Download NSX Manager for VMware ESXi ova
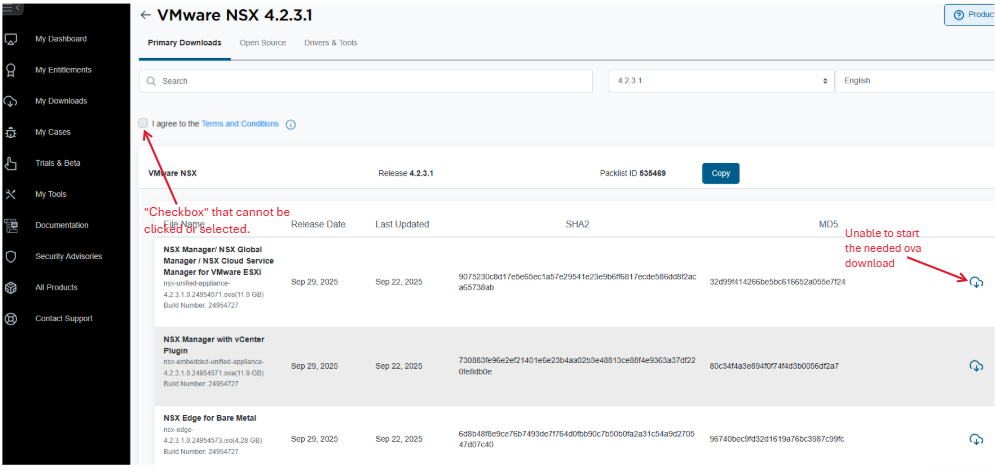Image resolution: width=995 pixels, height=470 pixels. pos(976,282)
